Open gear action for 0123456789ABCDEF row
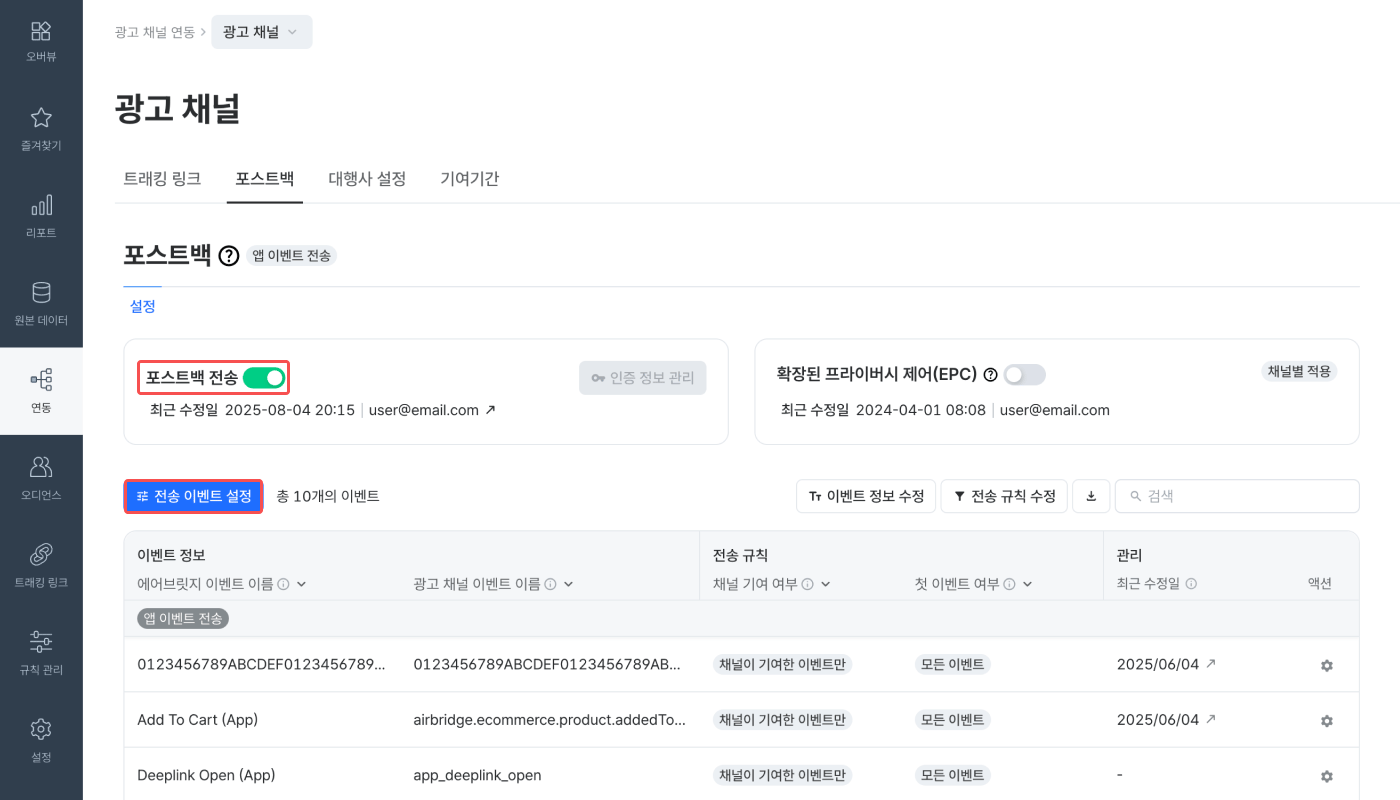This screenshot has height=800, width=1400. tap(1327, 665)
